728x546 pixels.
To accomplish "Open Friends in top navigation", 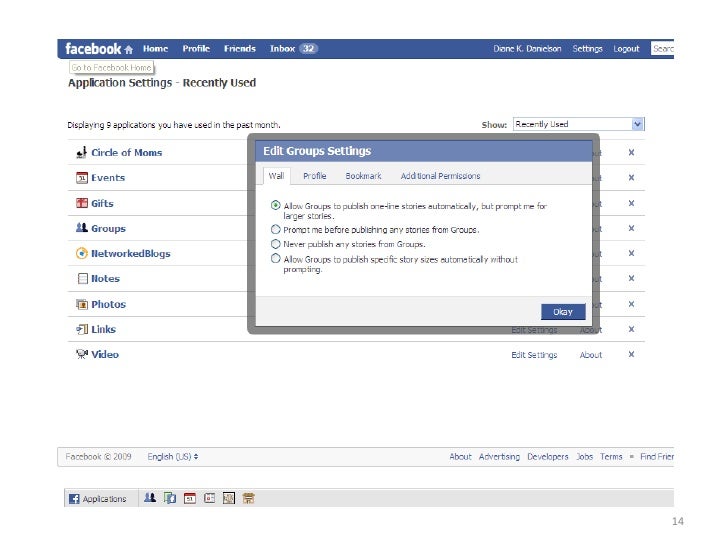I will point(240,49).
